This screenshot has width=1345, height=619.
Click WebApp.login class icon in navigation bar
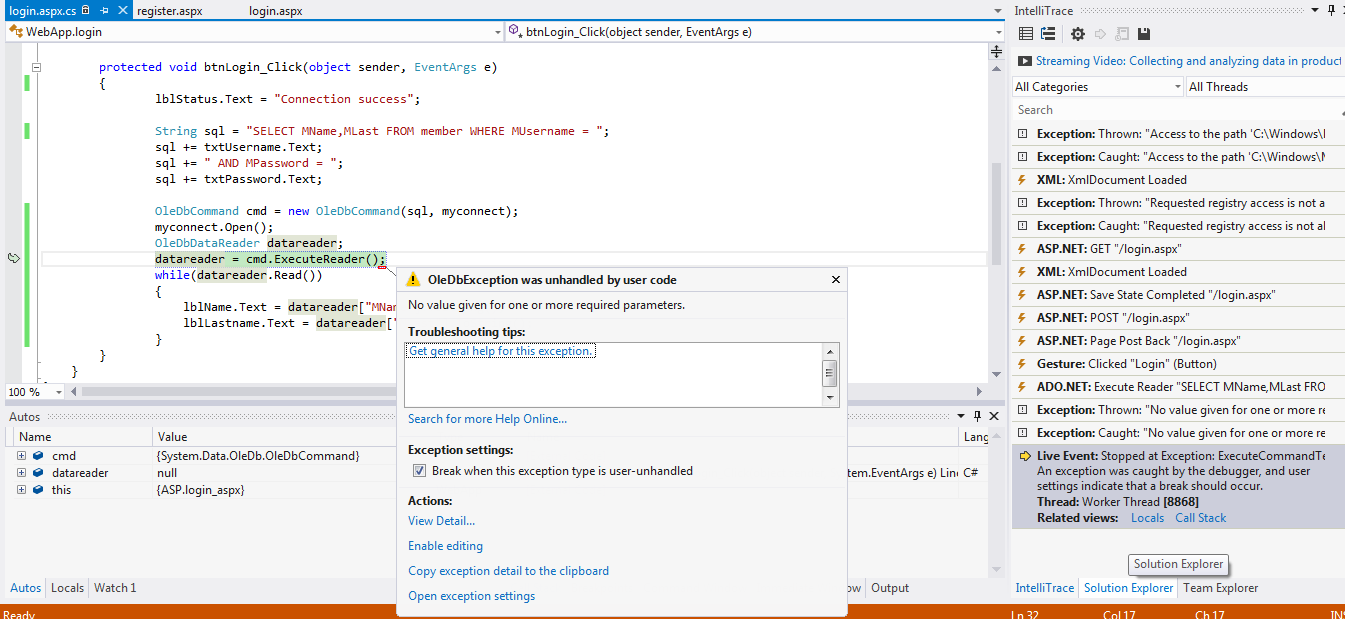tap(16, 32)
